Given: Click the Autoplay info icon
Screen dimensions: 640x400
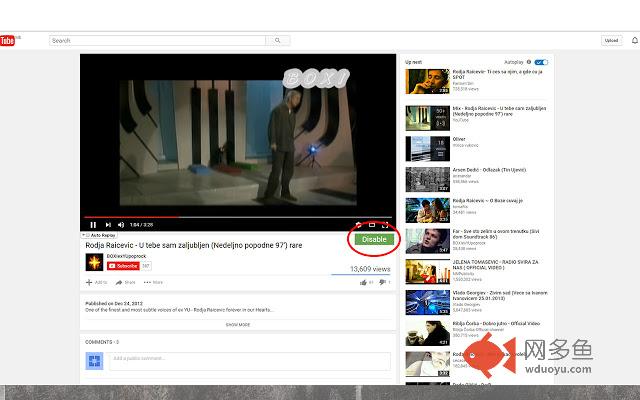Looking at the screenshot, I should coord(529,62).
